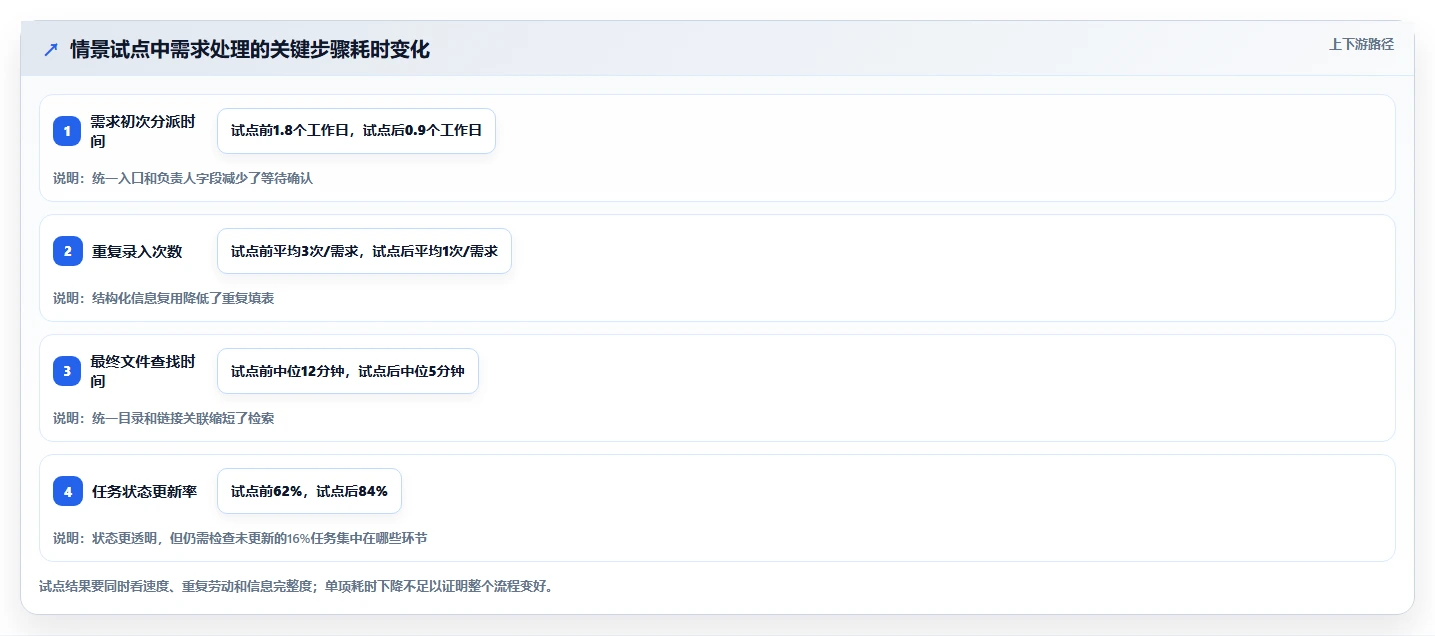Click the step number 1 badge
Screen dimensions: 1435x636
tap(67, 131)
